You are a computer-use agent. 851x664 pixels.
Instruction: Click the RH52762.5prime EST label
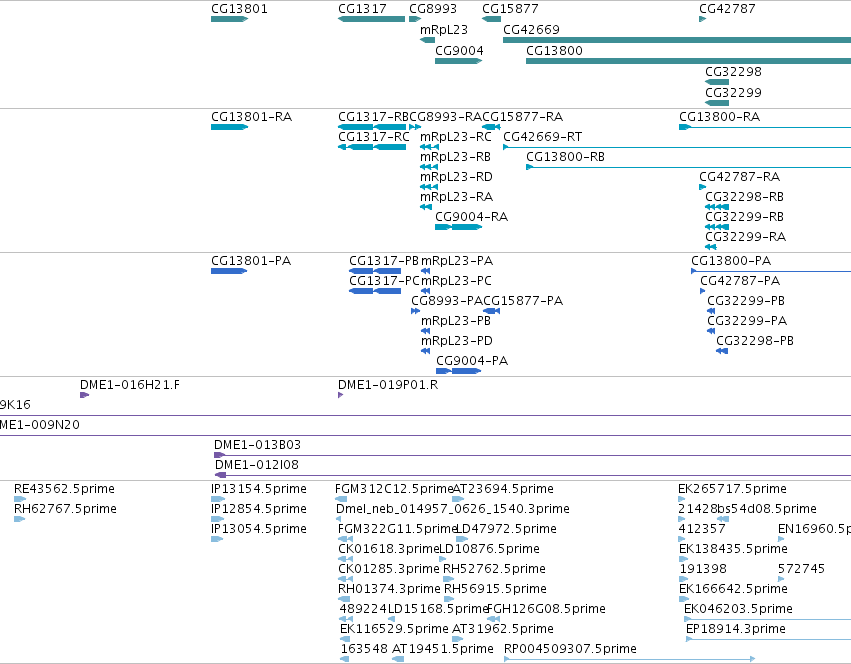click(494, 569)
